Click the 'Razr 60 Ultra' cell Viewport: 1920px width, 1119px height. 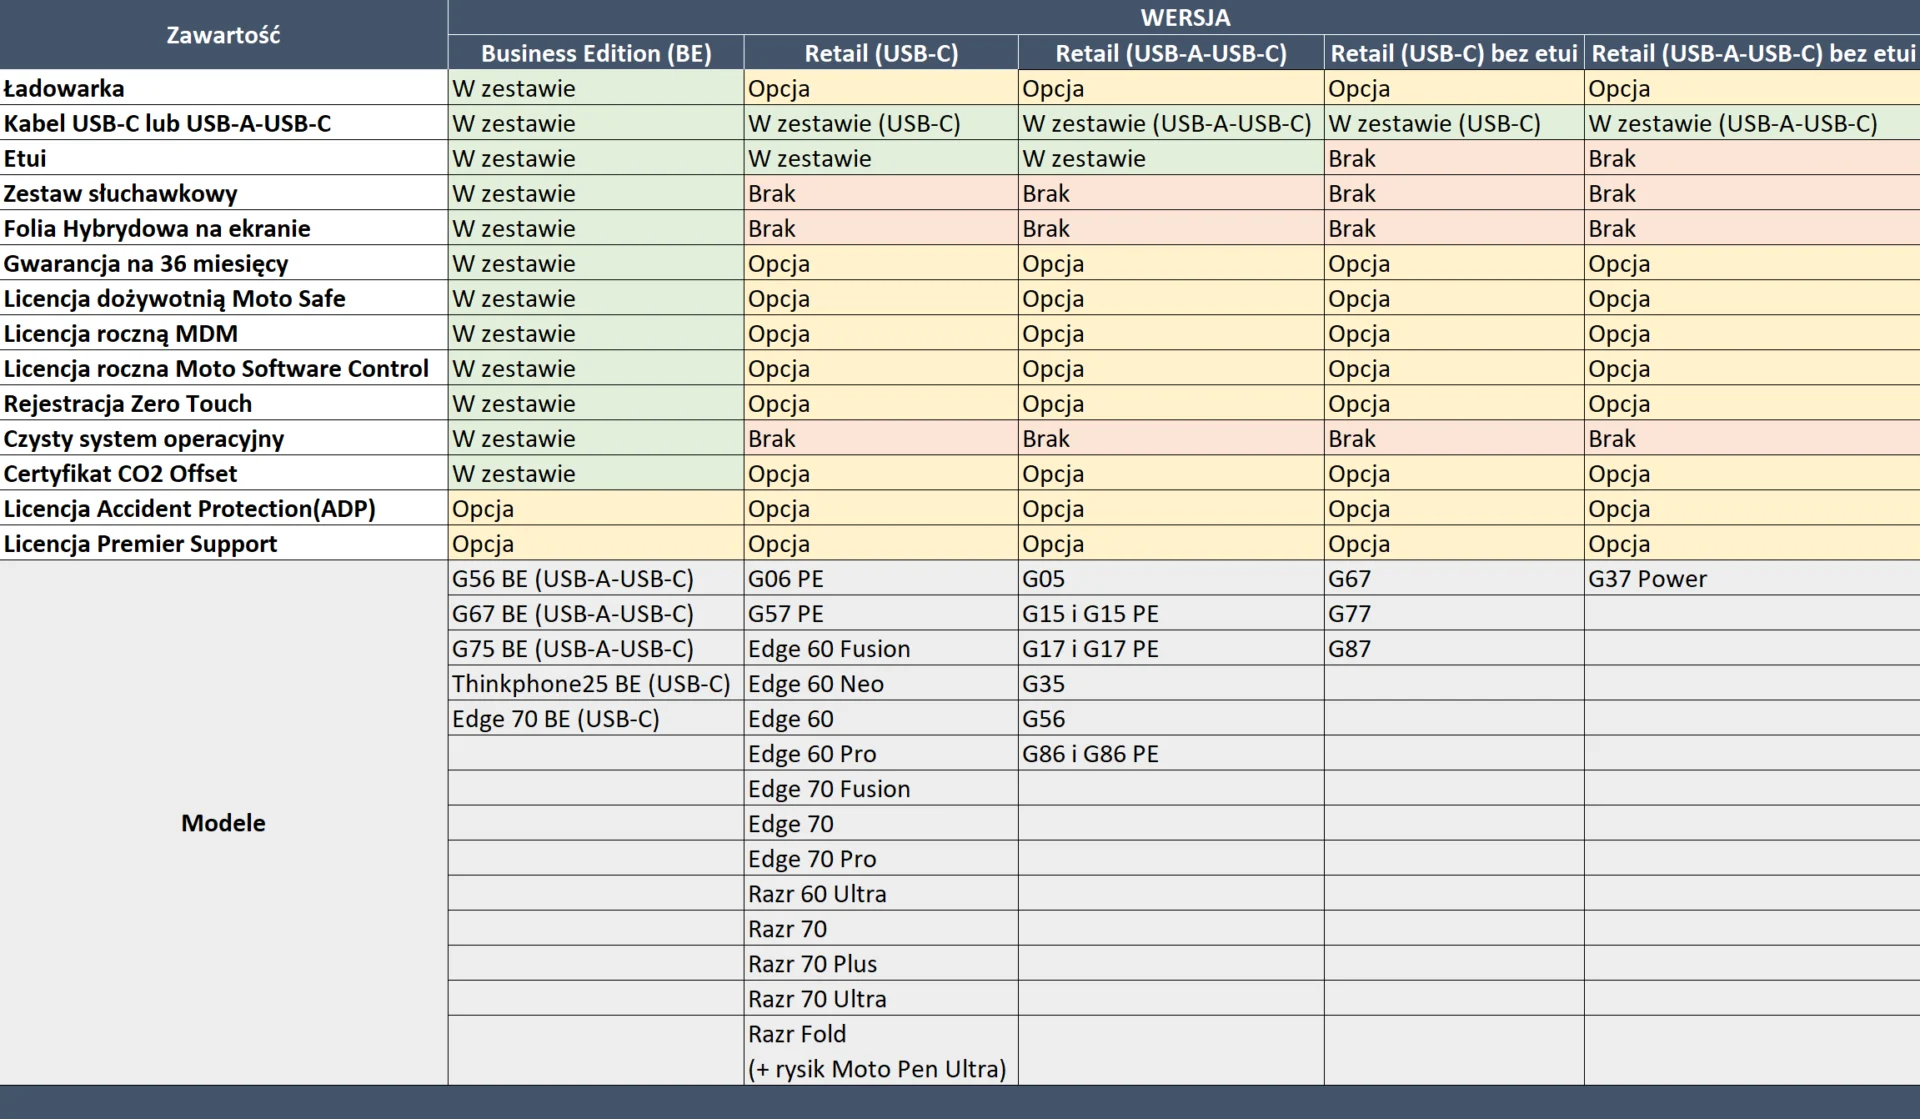[881, 893]
